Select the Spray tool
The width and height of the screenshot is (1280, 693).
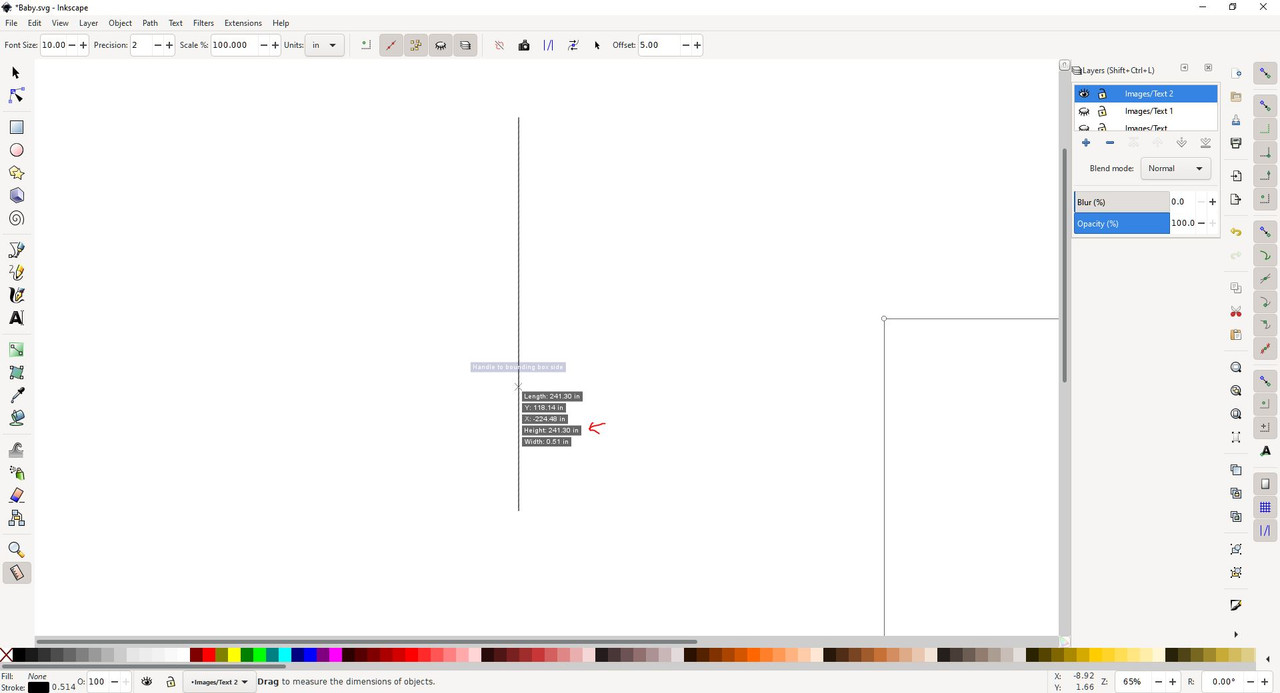coord(16,473)
